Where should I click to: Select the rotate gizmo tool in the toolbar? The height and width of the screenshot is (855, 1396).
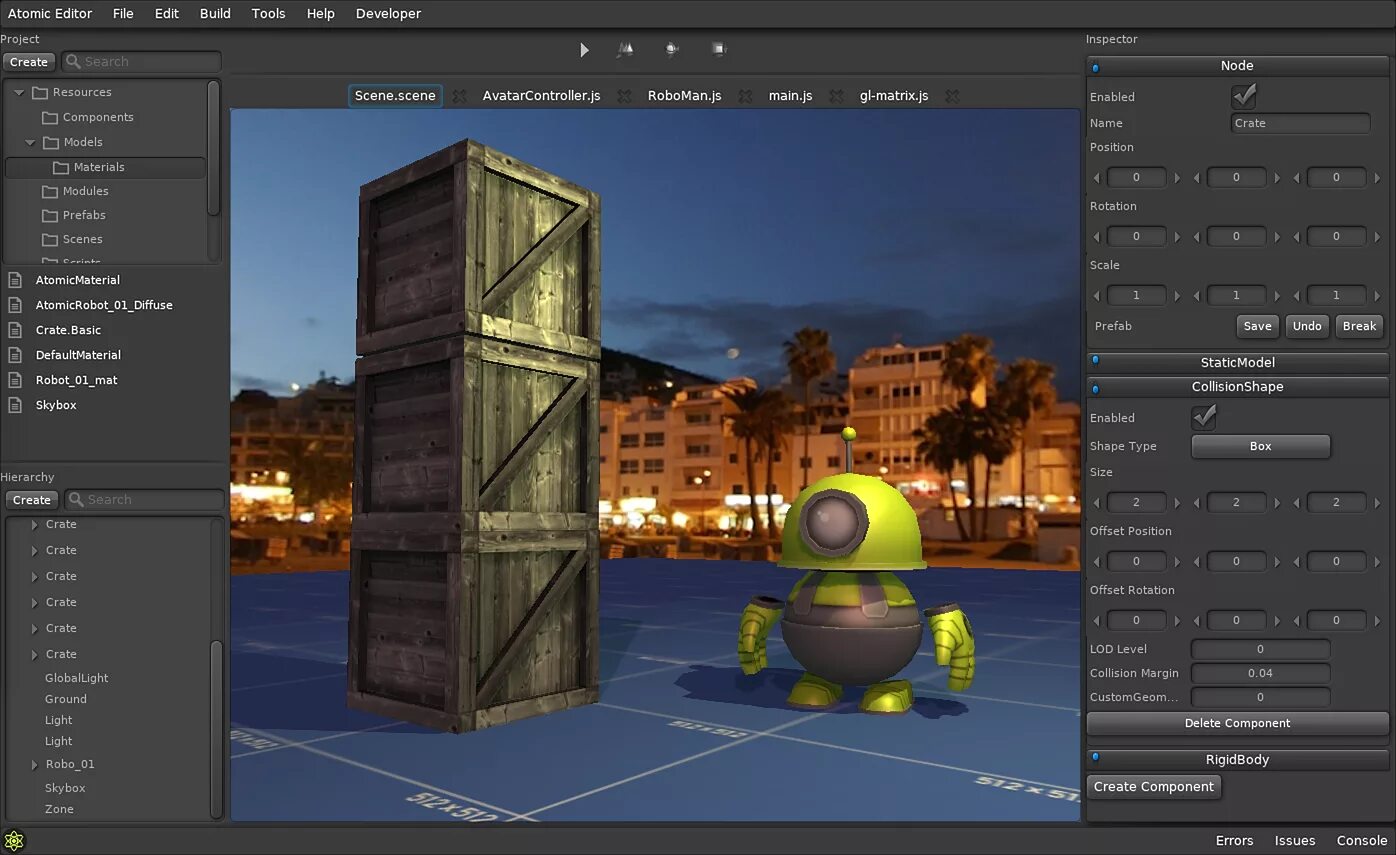[672, 49]
